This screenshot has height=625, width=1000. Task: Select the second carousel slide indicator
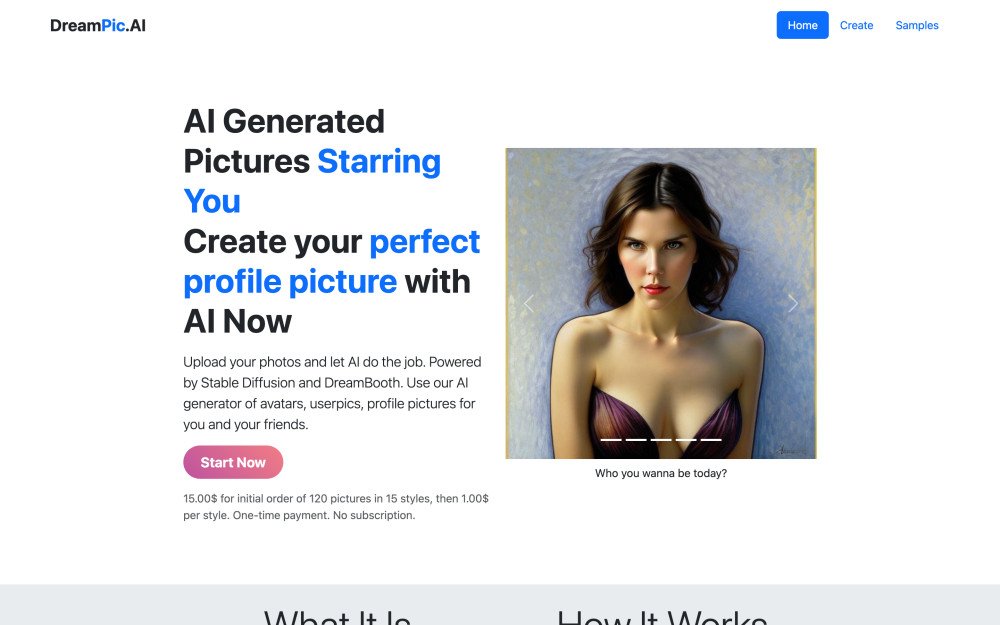pyautogui.click(x=636, y=439)
